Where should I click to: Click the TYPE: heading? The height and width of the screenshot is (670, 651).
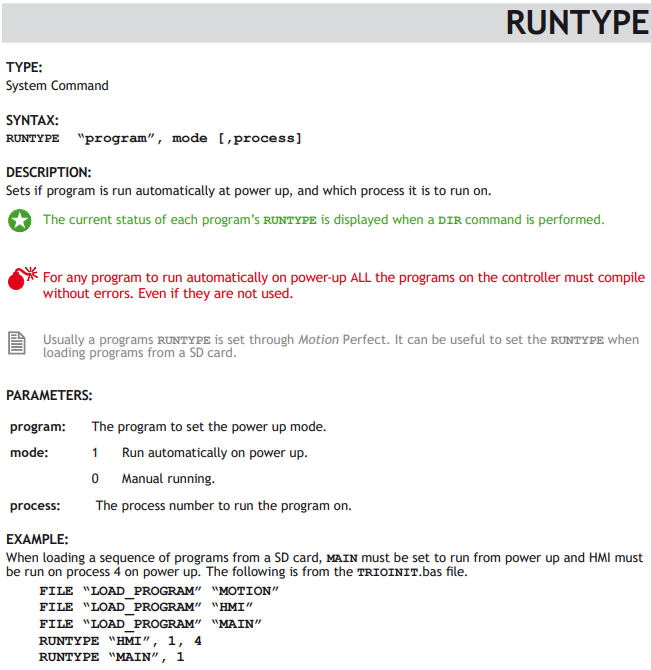(x=24, y=68)
